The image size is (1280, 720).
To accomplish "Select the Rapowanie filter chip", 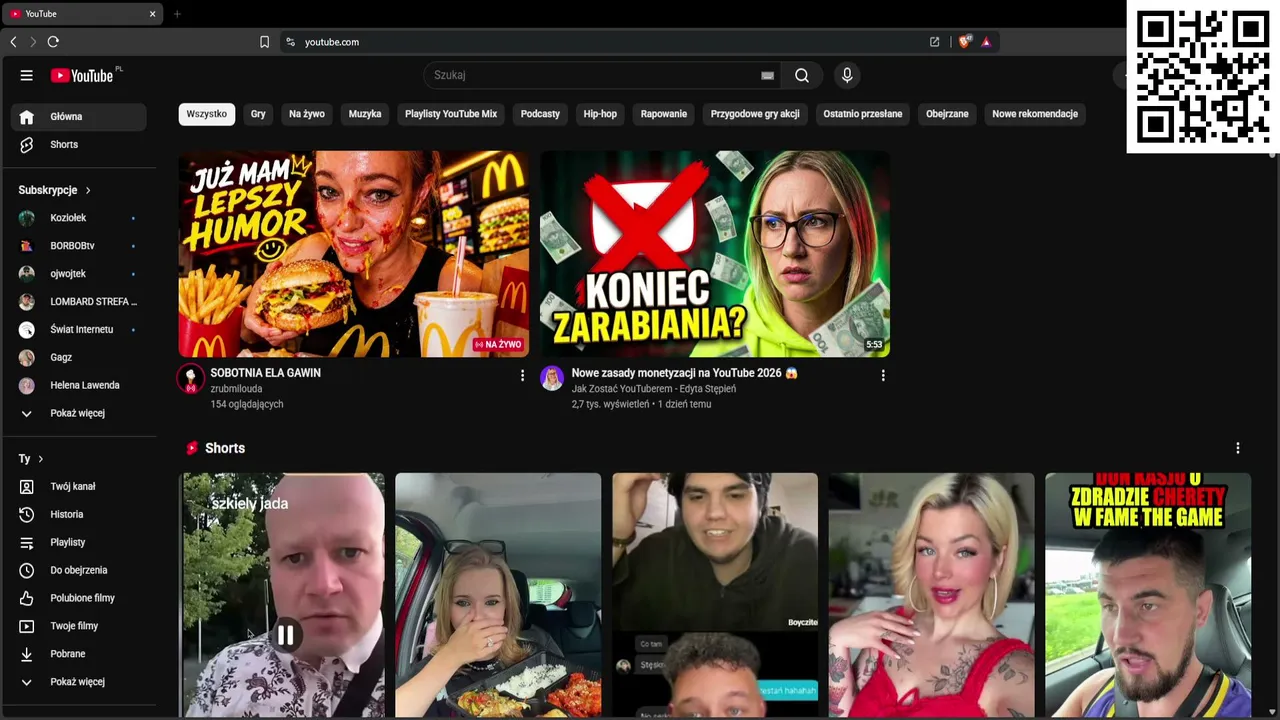I will 664,114.
